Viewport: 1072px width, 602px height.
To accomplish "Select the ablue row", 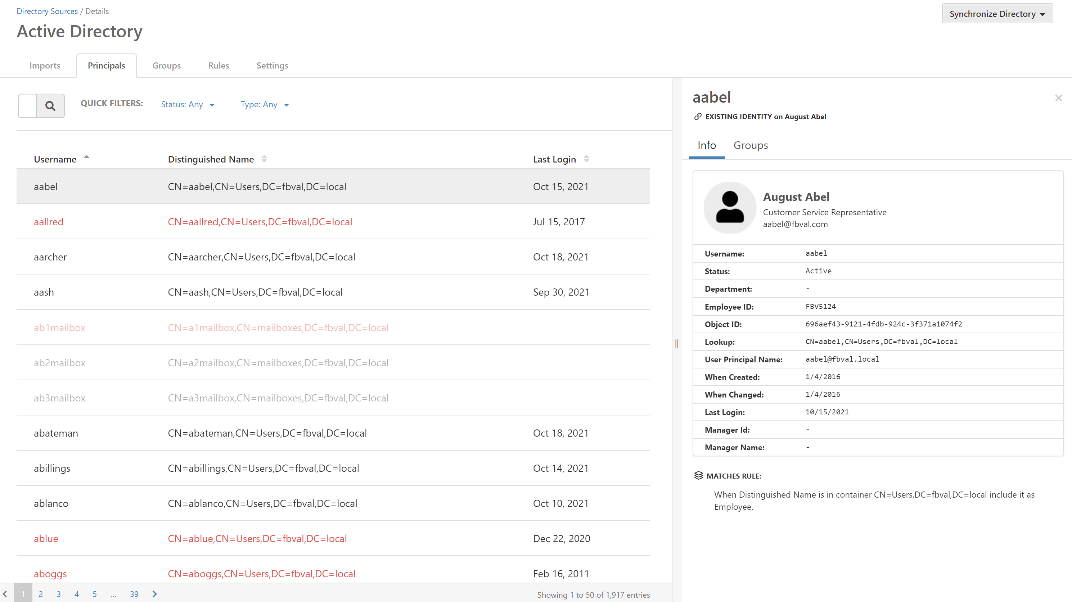I will tap(333, 538).
